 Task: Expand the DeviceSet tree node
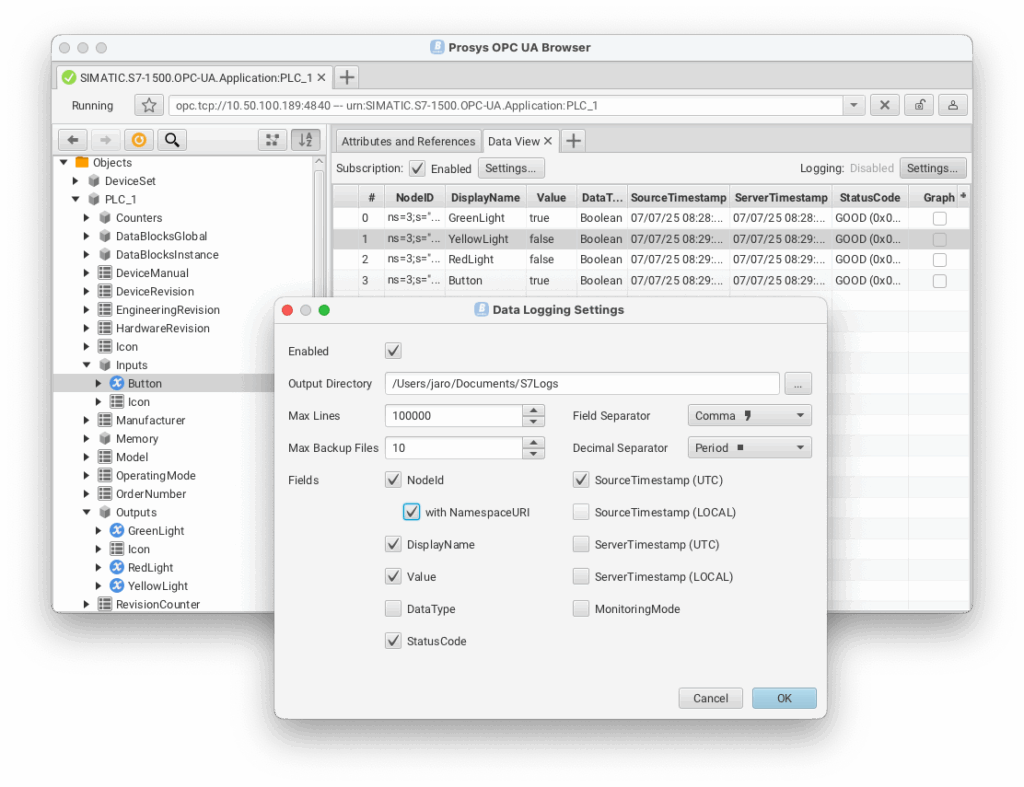[76, 181]
